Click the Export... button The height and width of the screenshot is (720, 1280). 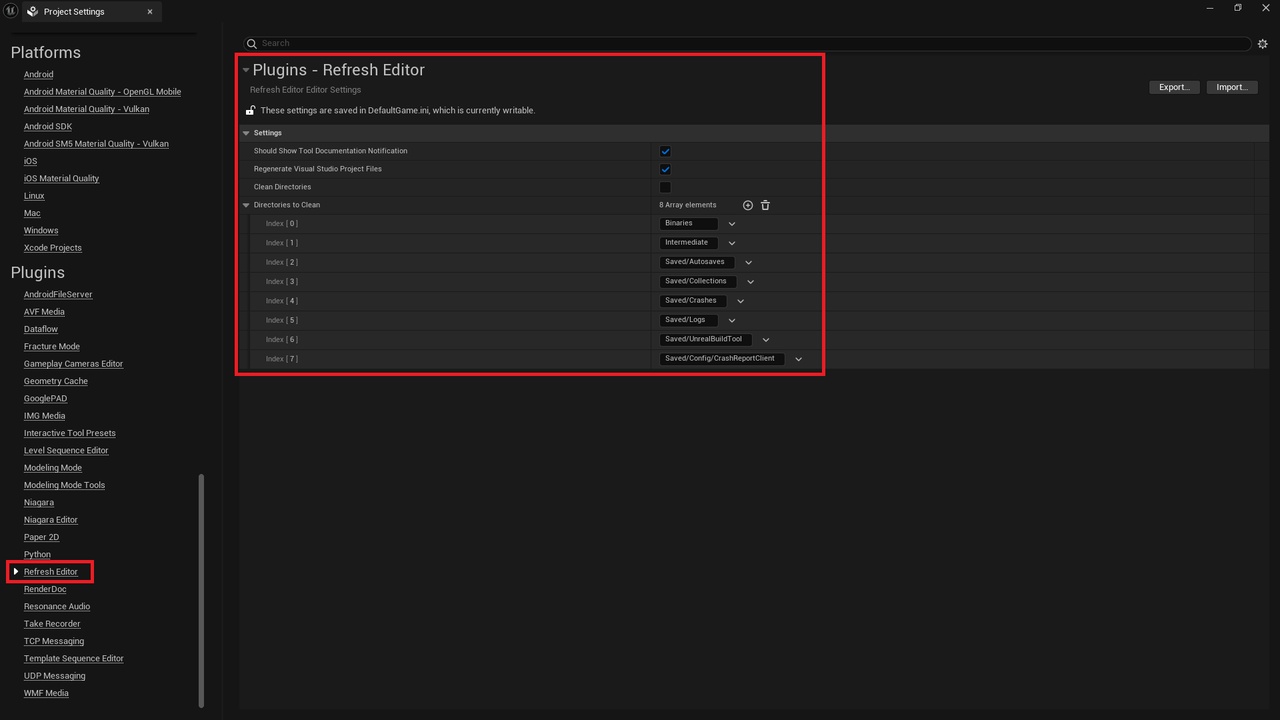click(1174, 87)
